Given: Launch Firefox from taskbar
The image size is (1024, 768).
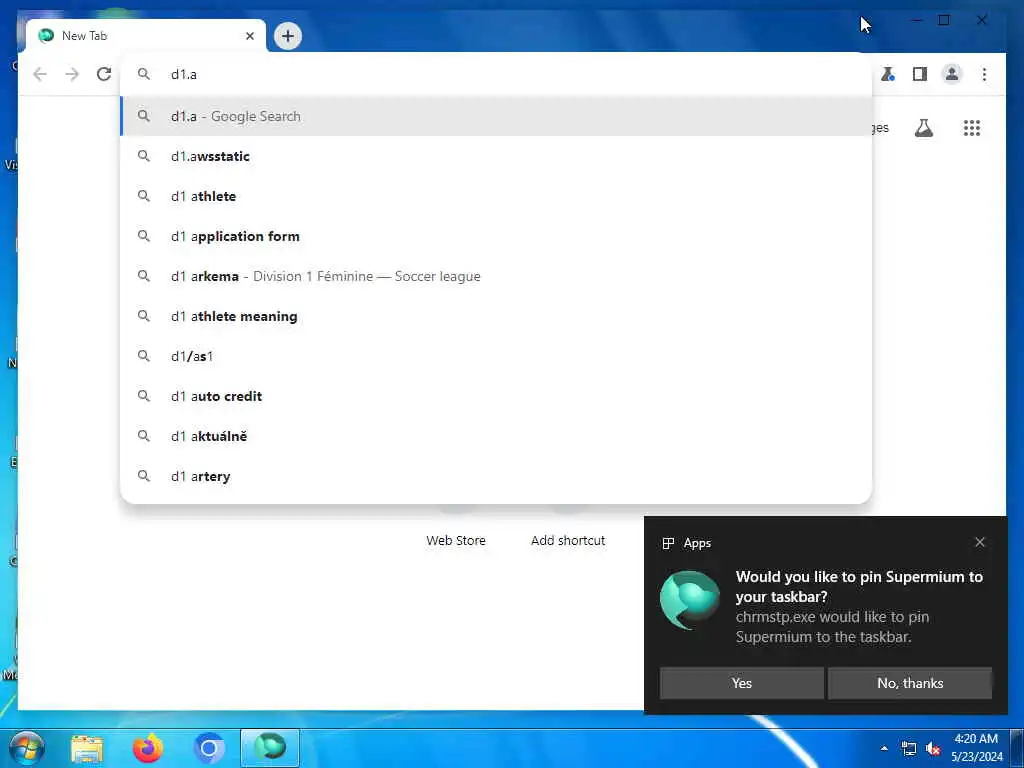Looking at the screenshot, I should 148,748.
